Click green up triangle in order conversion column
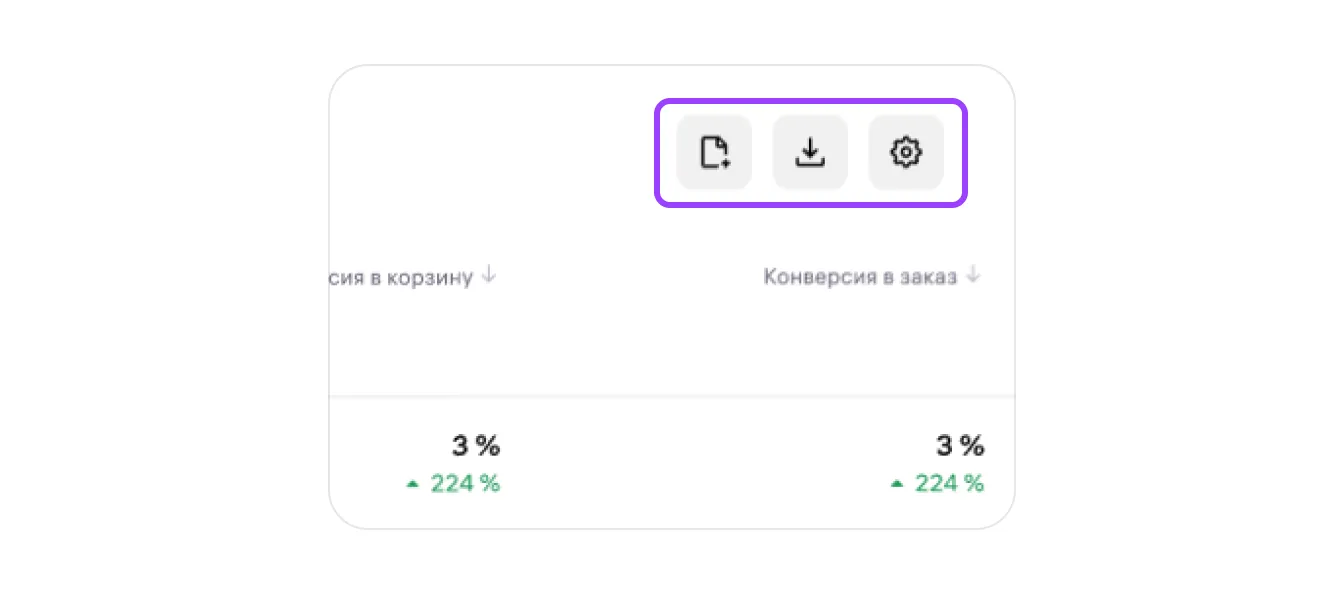 coord(897,484)
